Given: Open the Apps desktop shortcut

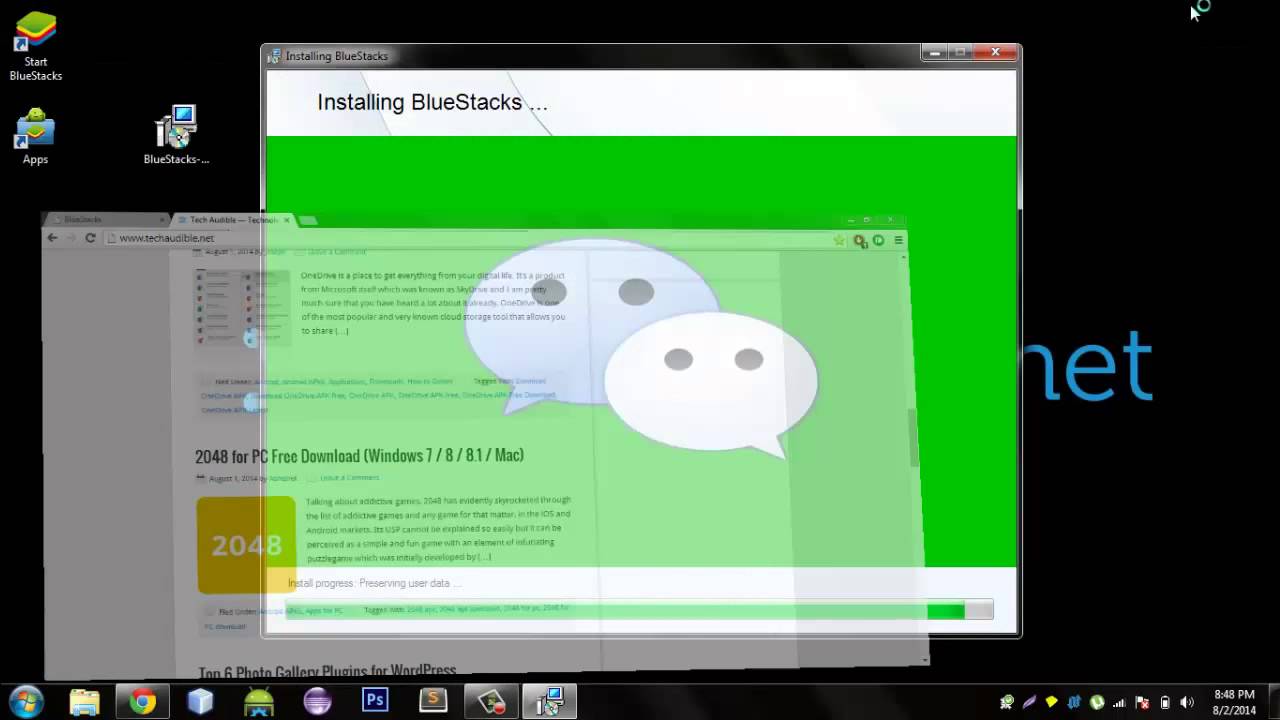Looking at the screenshot, I should (35, 137).
